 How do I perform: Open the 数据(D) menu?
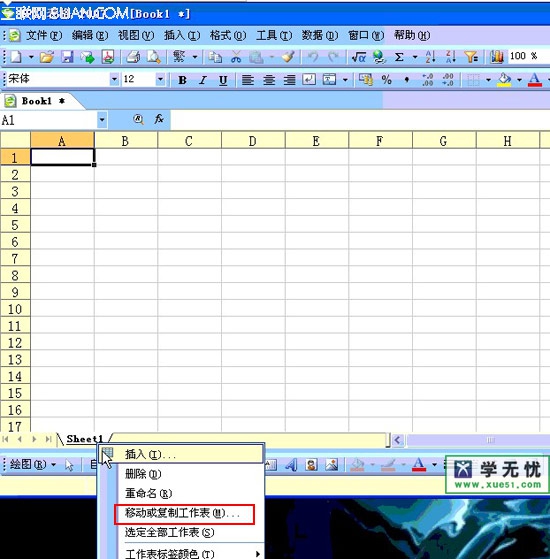coord(320,36)
